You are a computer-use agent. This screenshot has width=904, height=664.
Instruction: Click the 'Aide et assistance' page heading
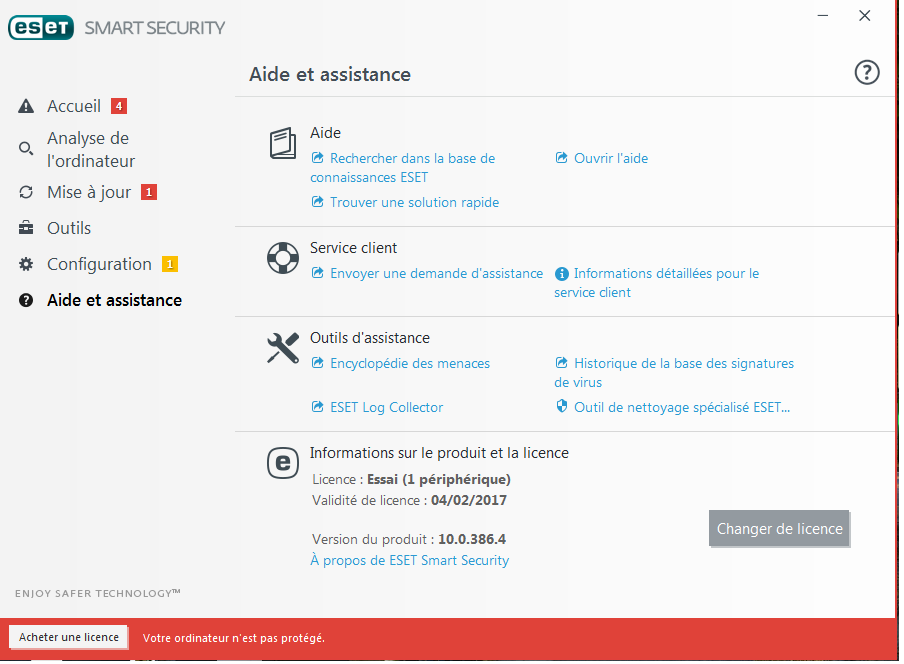(330, 74)
